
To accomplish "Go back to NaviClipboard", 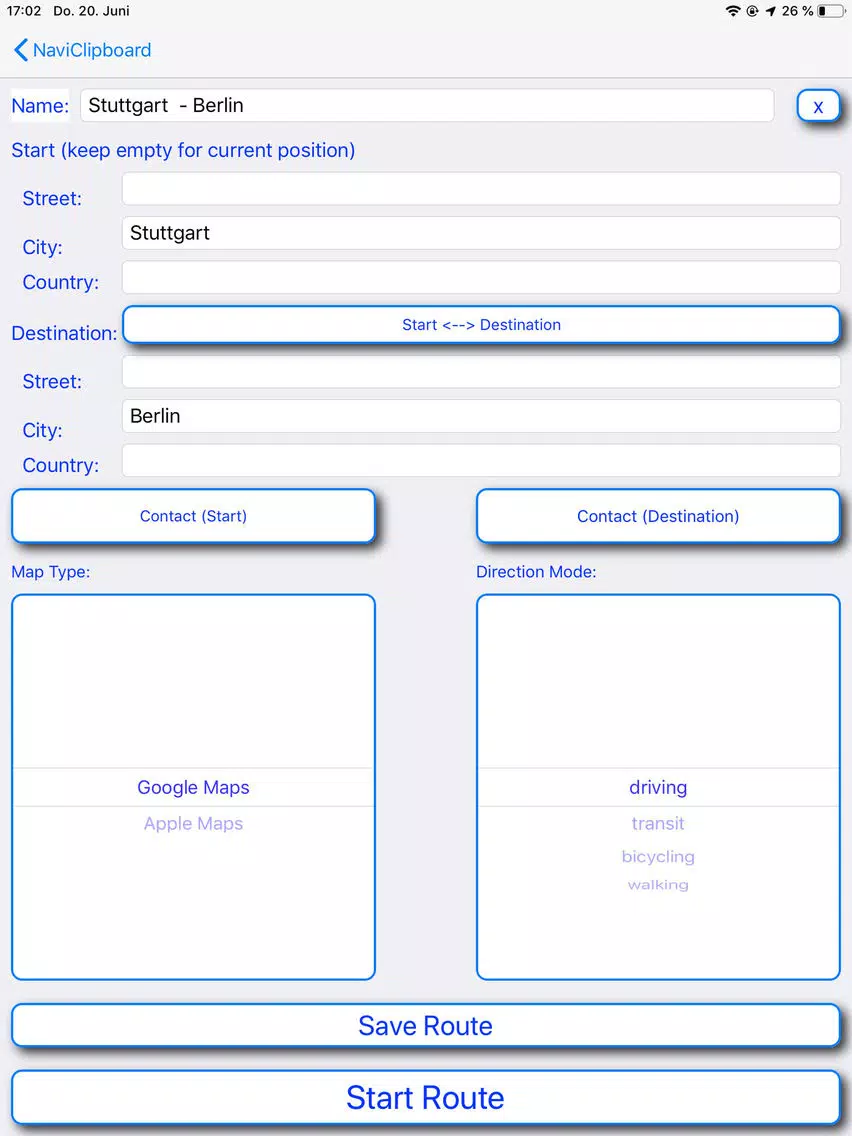I will pos(83,50).
